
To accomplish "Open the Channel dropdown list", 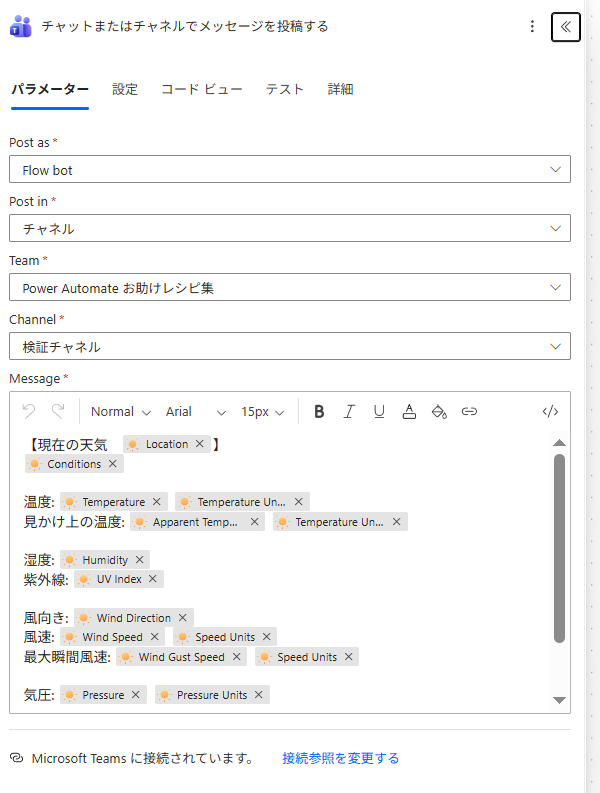I will coord(290,347).
